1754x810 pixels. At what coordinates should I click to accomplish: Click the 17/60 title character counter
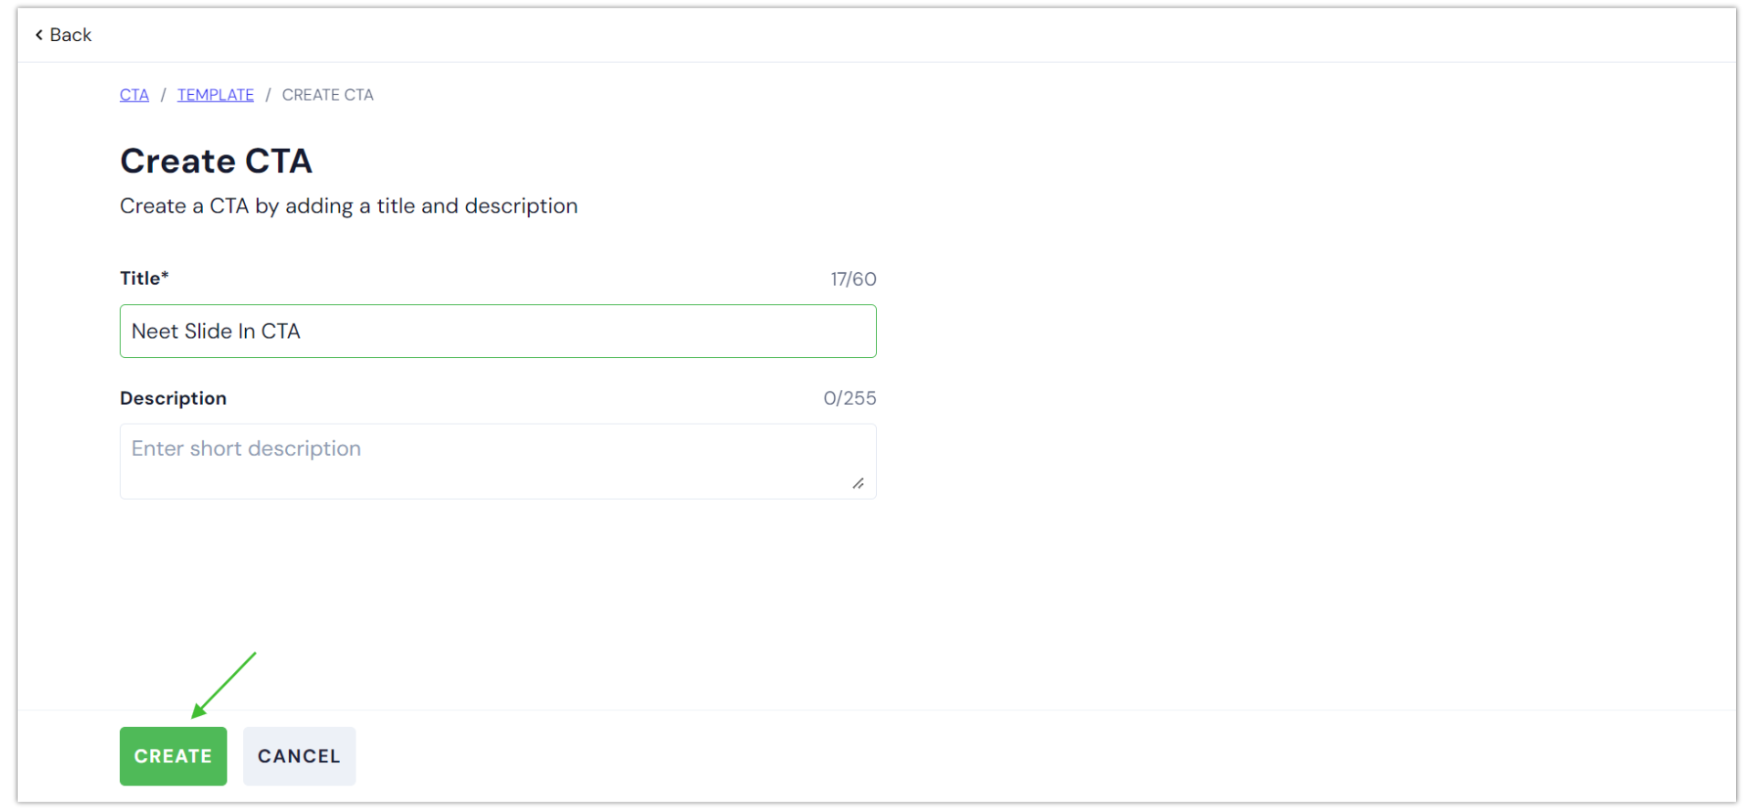tap(852, 279)
